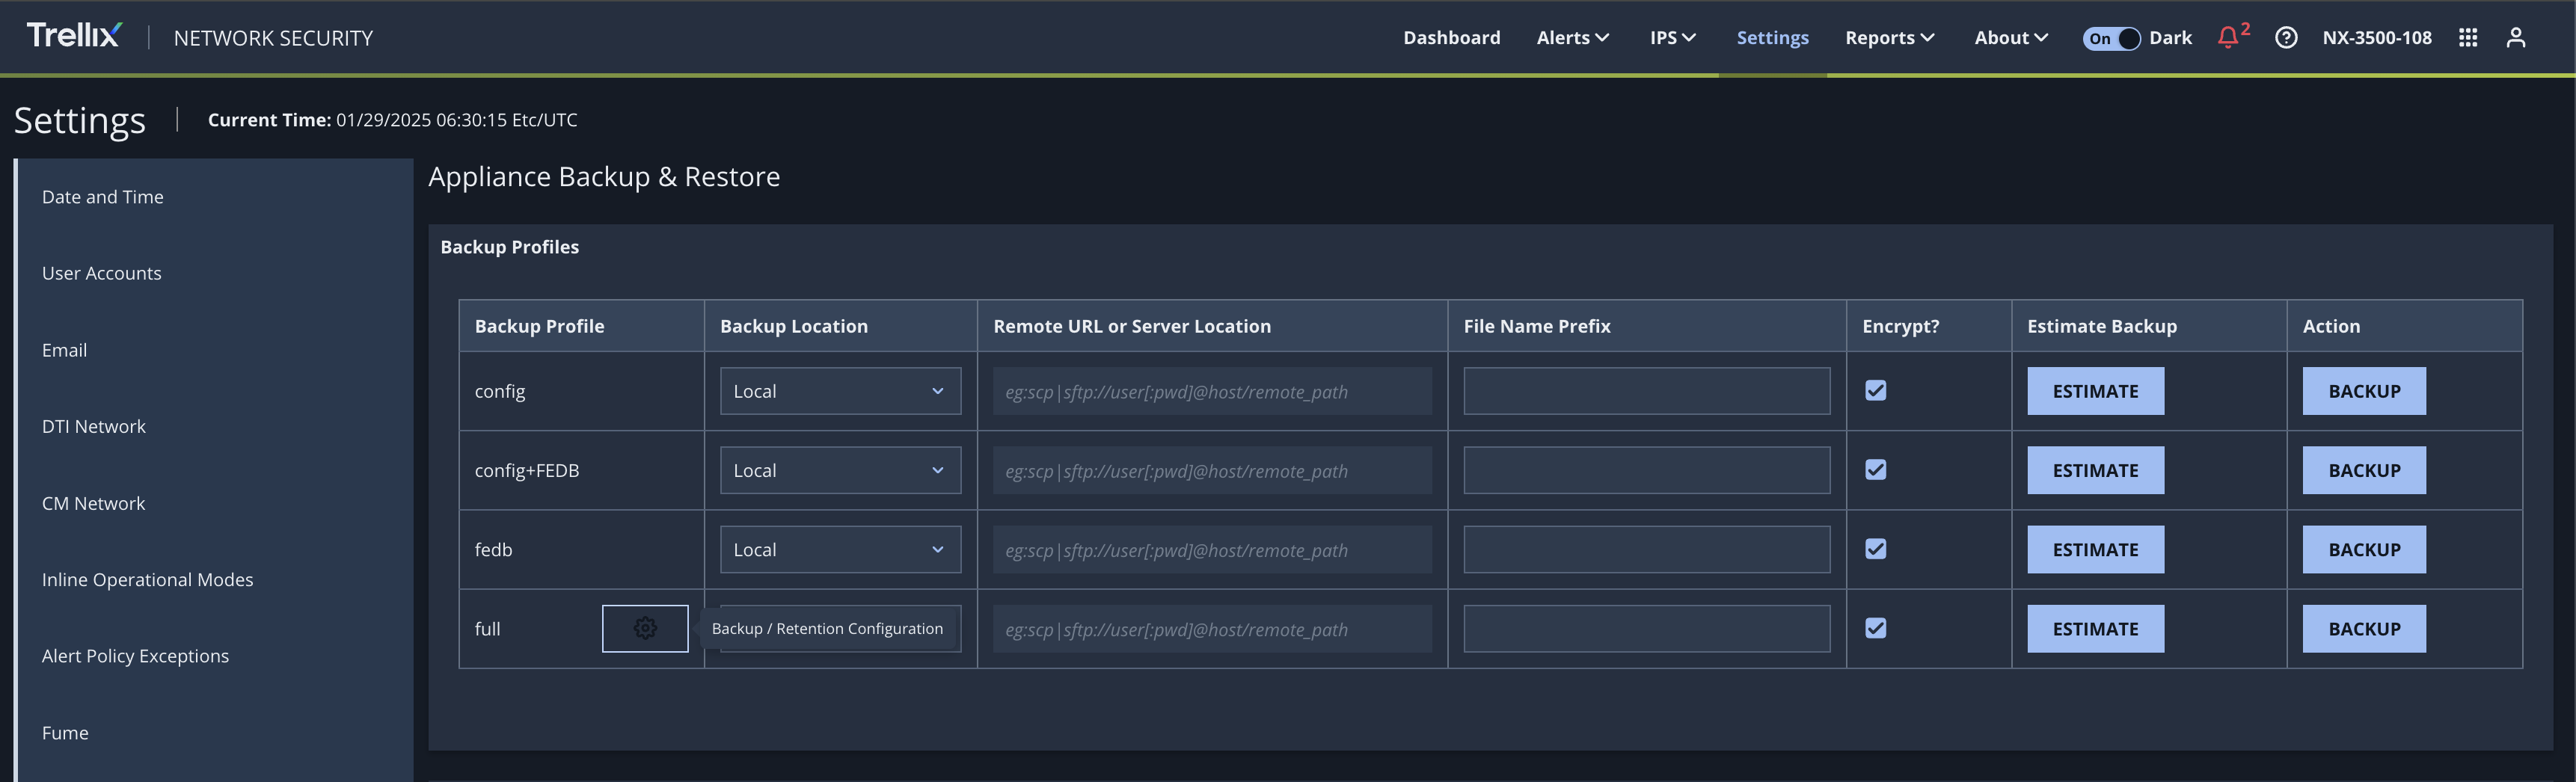The width and height of the screenshot is (2576, 782).
Task: Open Email settings in the sidebar
Action: tap(65, 350)
